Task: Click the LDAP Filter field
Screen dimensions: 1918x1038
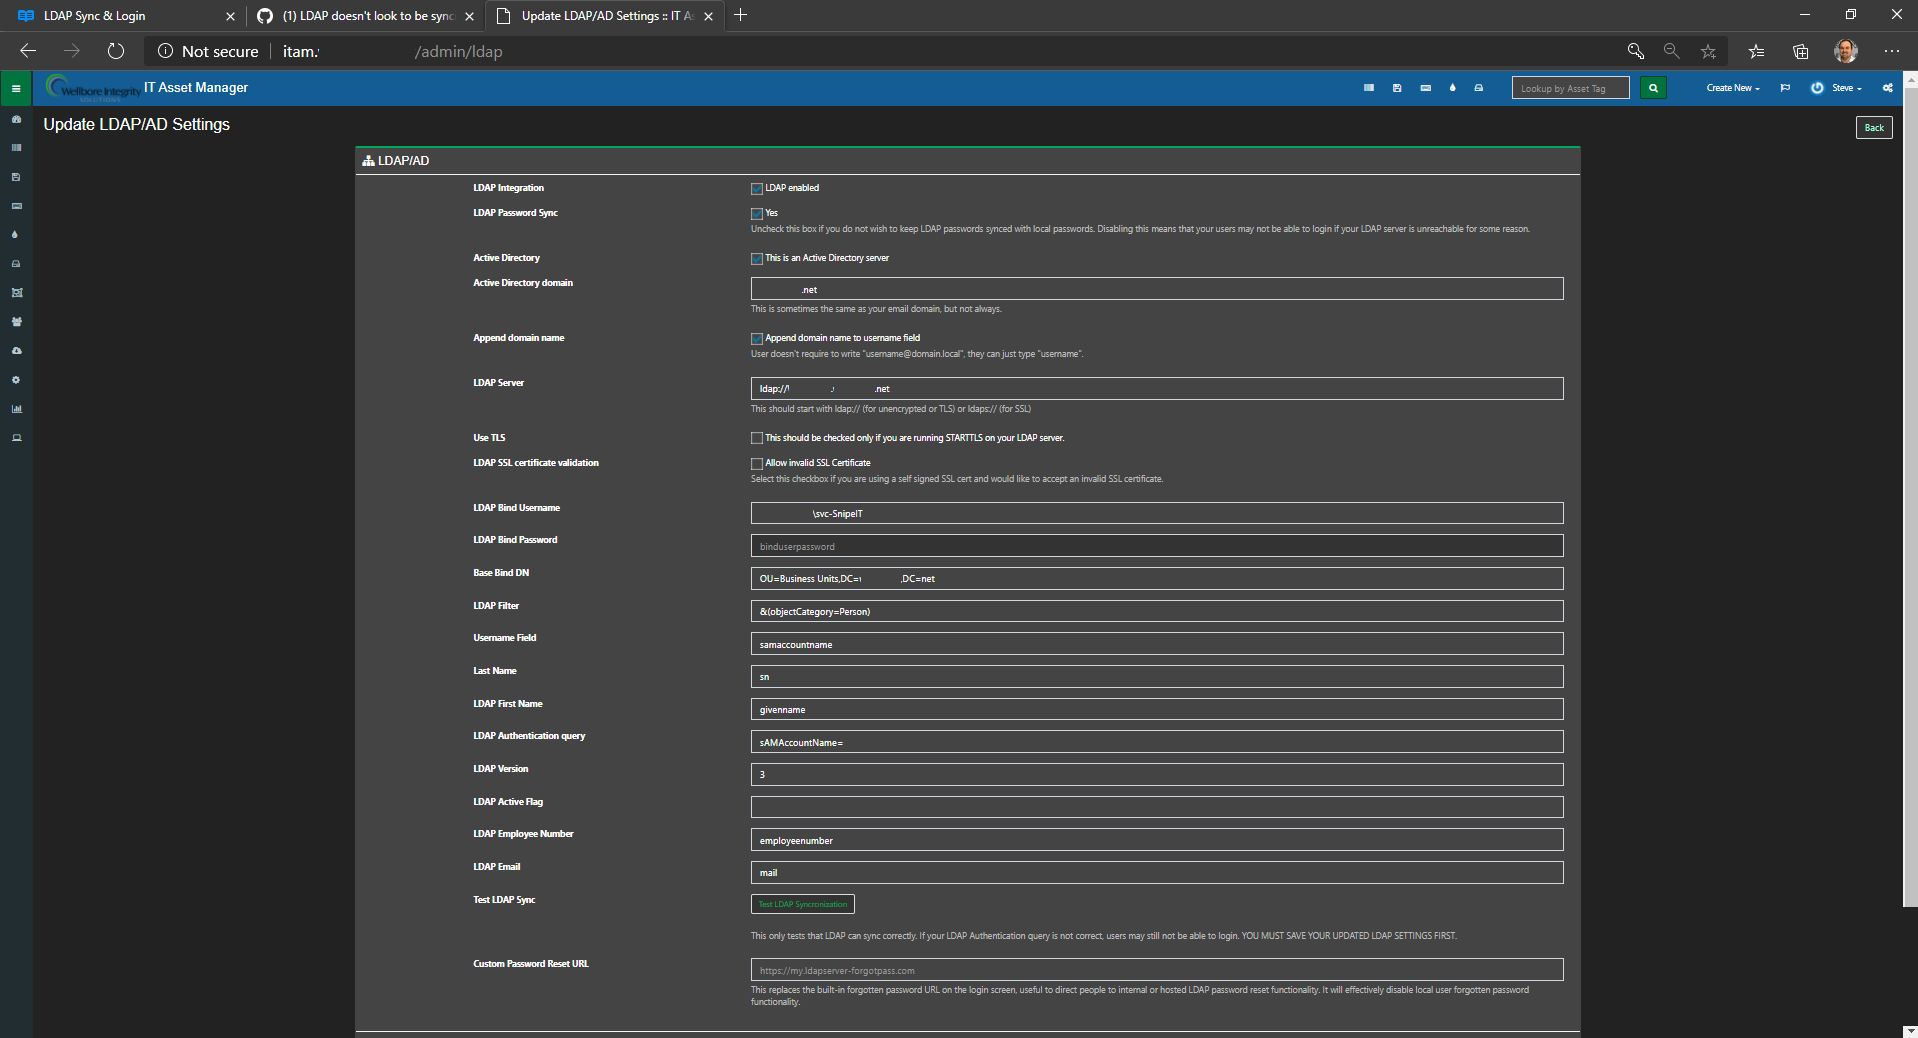Action: pyautogui.click(x=1157, y=611)
